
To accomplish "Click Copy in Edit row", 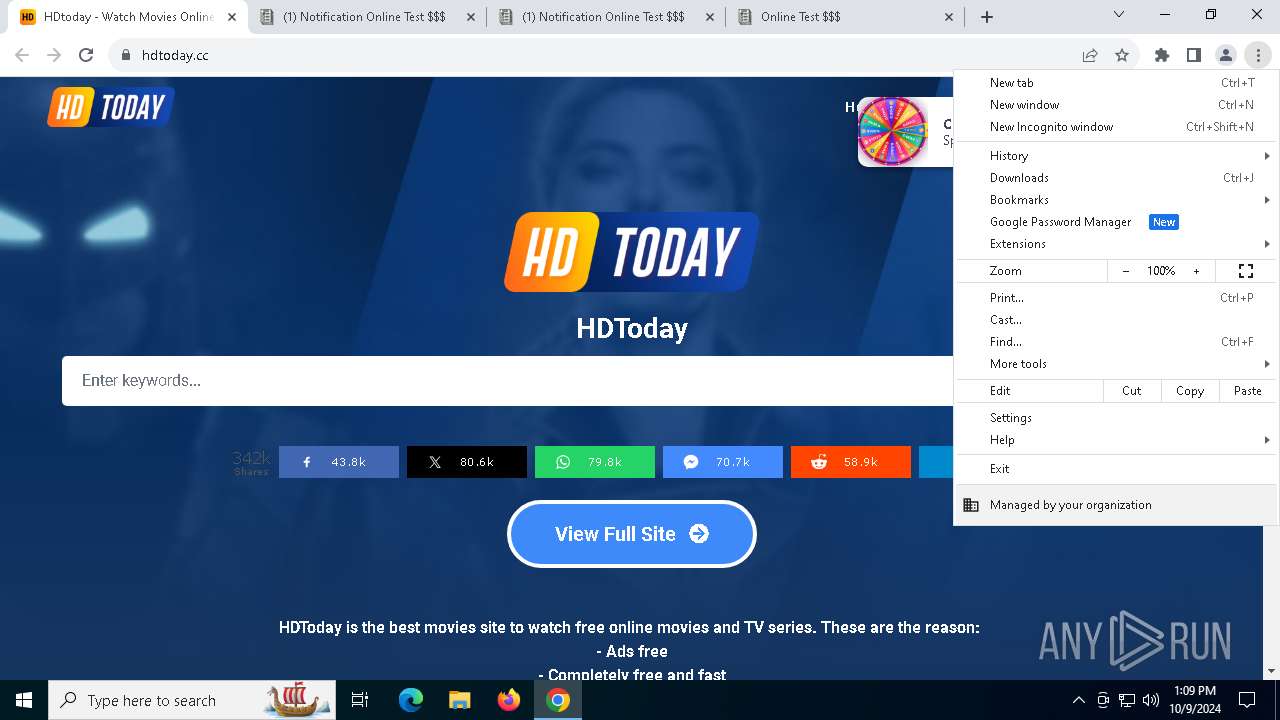I will [1190, 391].
